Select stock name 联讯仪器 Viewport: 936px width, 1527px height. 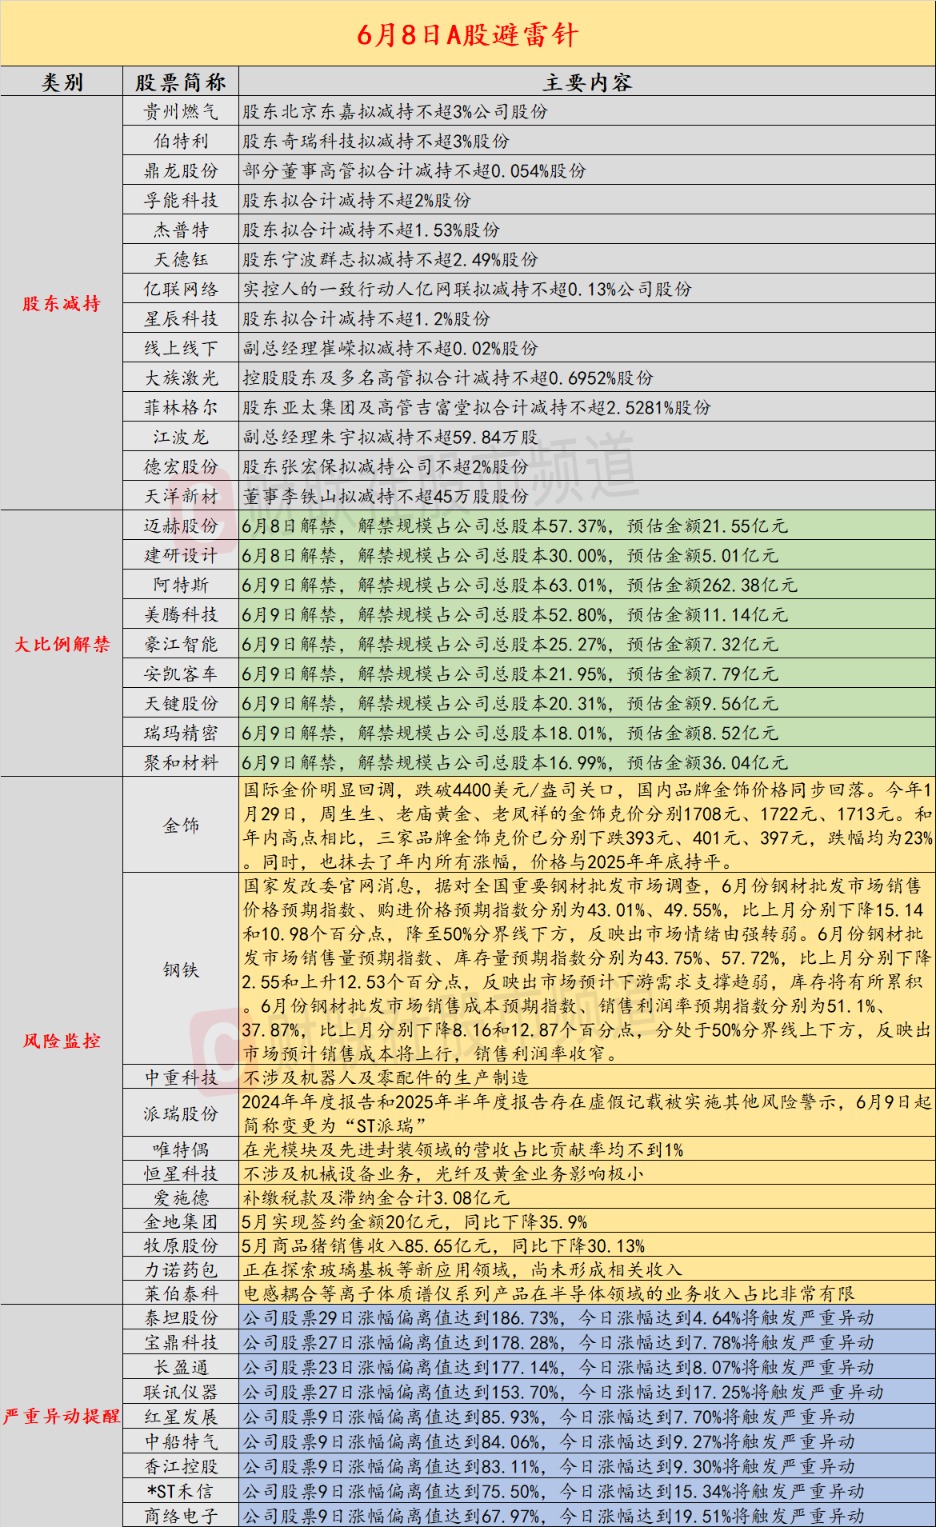point(181,1392)
